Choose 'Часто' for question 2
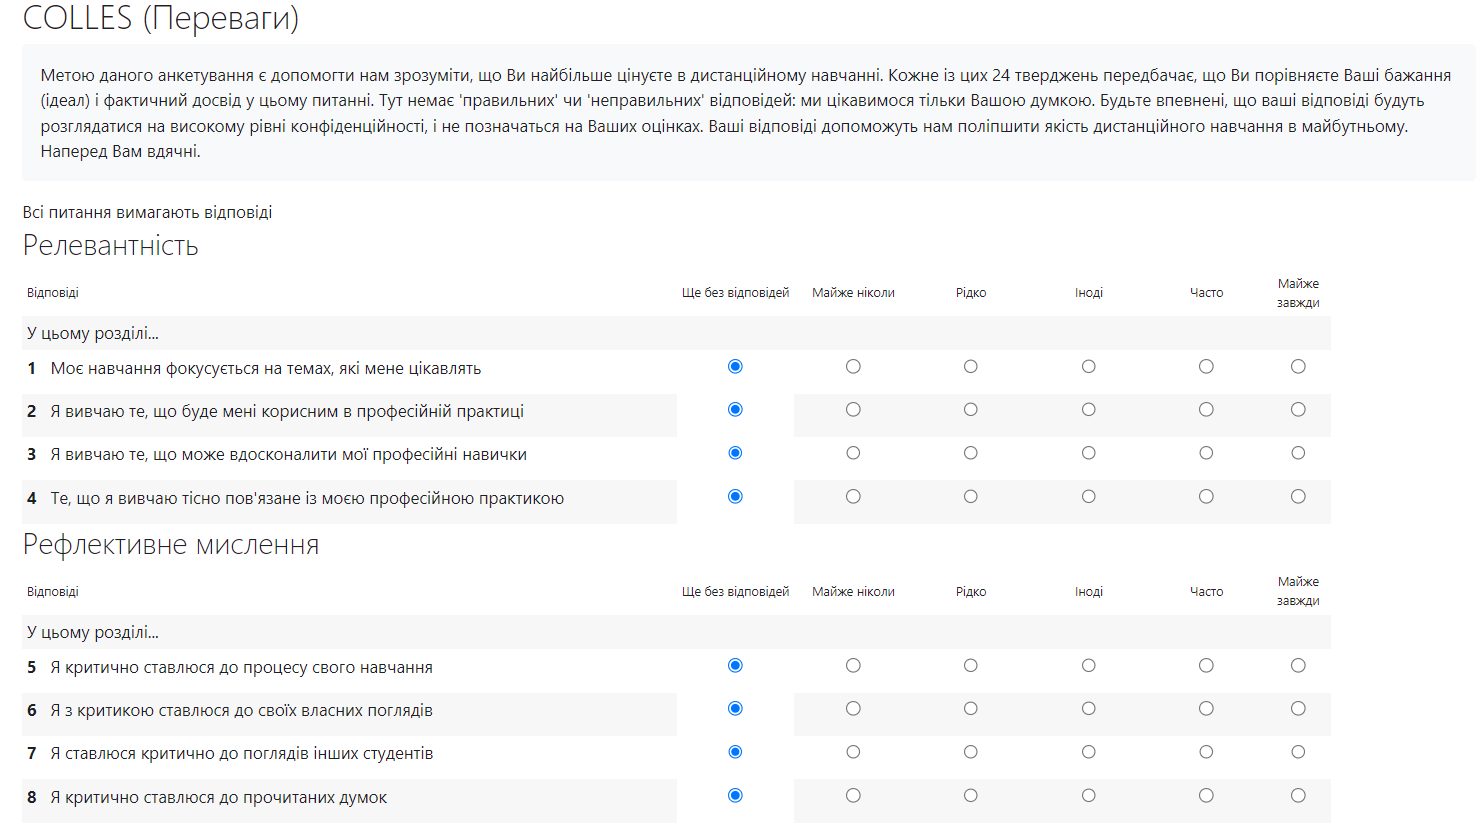The image size is (1482, 824). point(1207,410)
